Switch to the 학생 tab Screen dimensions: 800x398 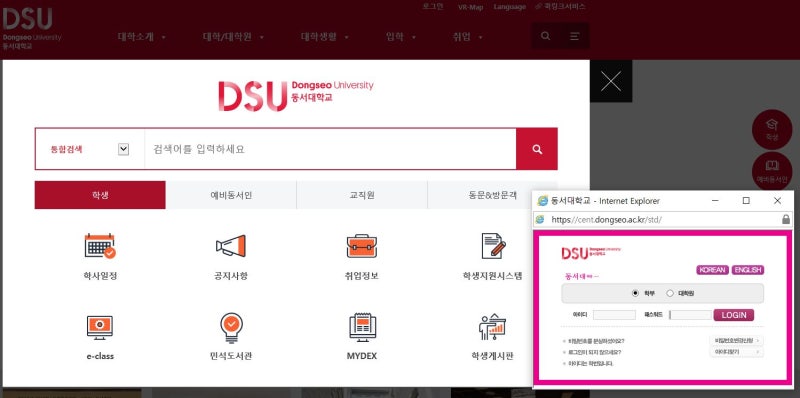[100, 195]
